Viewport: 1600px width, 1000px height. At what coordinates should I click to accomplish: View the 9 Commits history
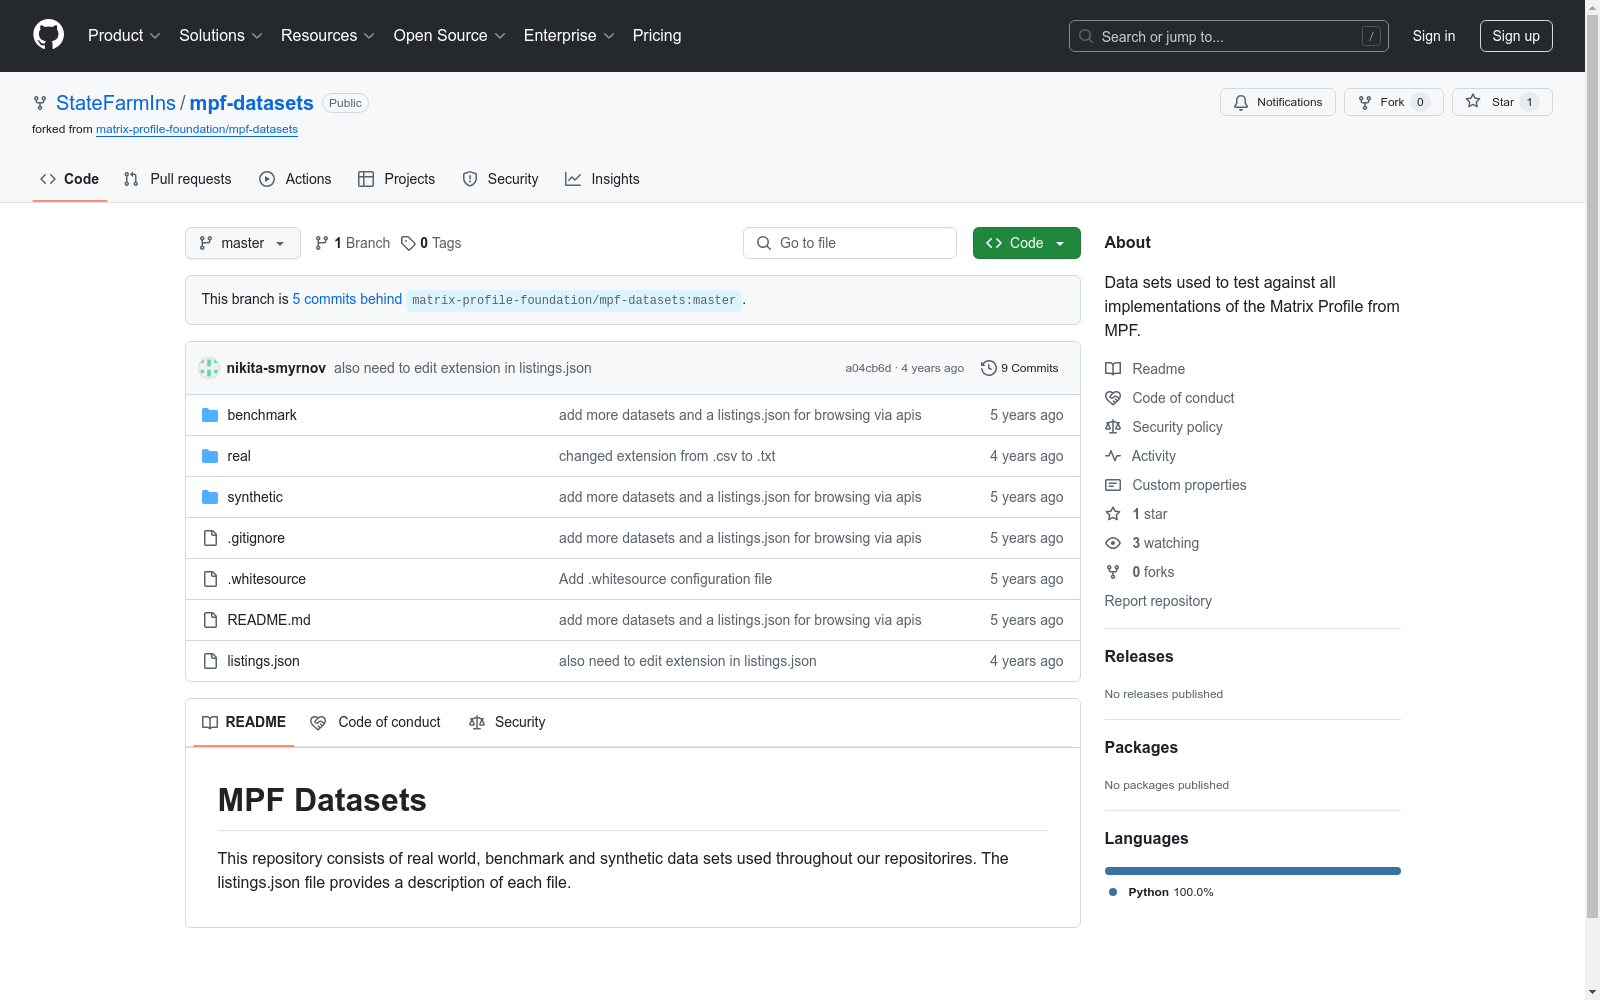[x=1020, y=368]
